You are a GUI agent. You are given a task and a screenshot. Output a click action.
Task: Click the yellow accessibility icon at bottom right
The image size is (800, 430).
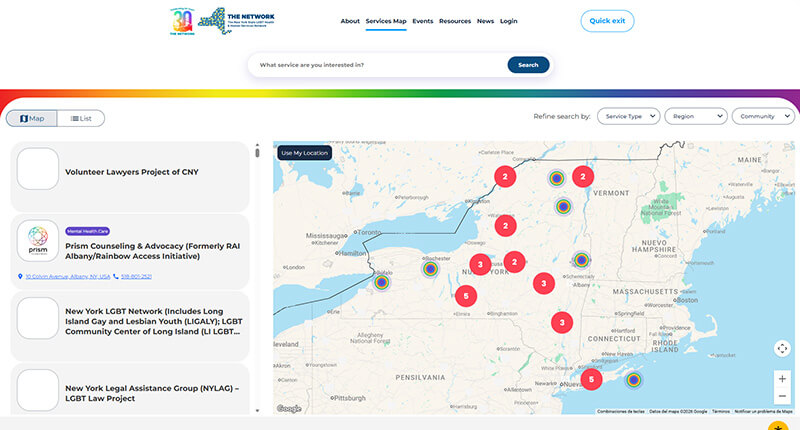[780, 424]
